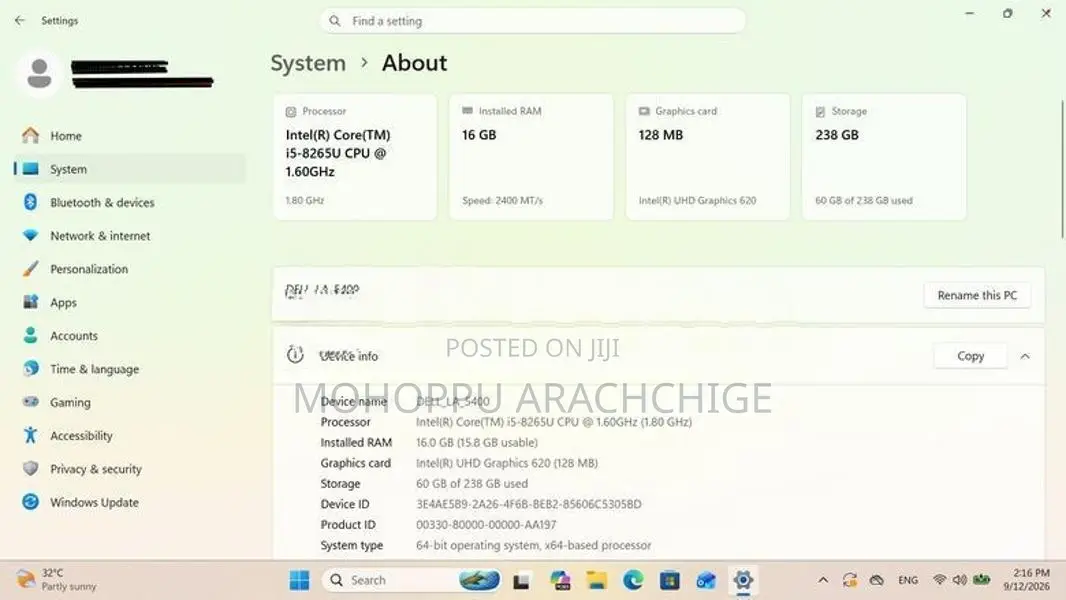1066x600 pixels.
Task: Click Product ID value 00330-80000-00000-AA197
Action: (486, 525)
